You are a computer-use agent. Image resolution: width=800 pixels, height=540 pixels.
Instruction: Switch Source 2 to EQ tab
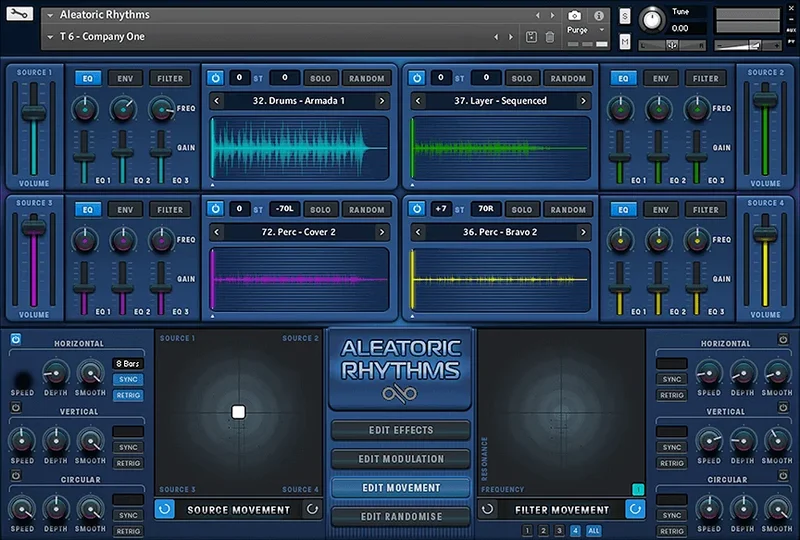[x=623, y=78]
